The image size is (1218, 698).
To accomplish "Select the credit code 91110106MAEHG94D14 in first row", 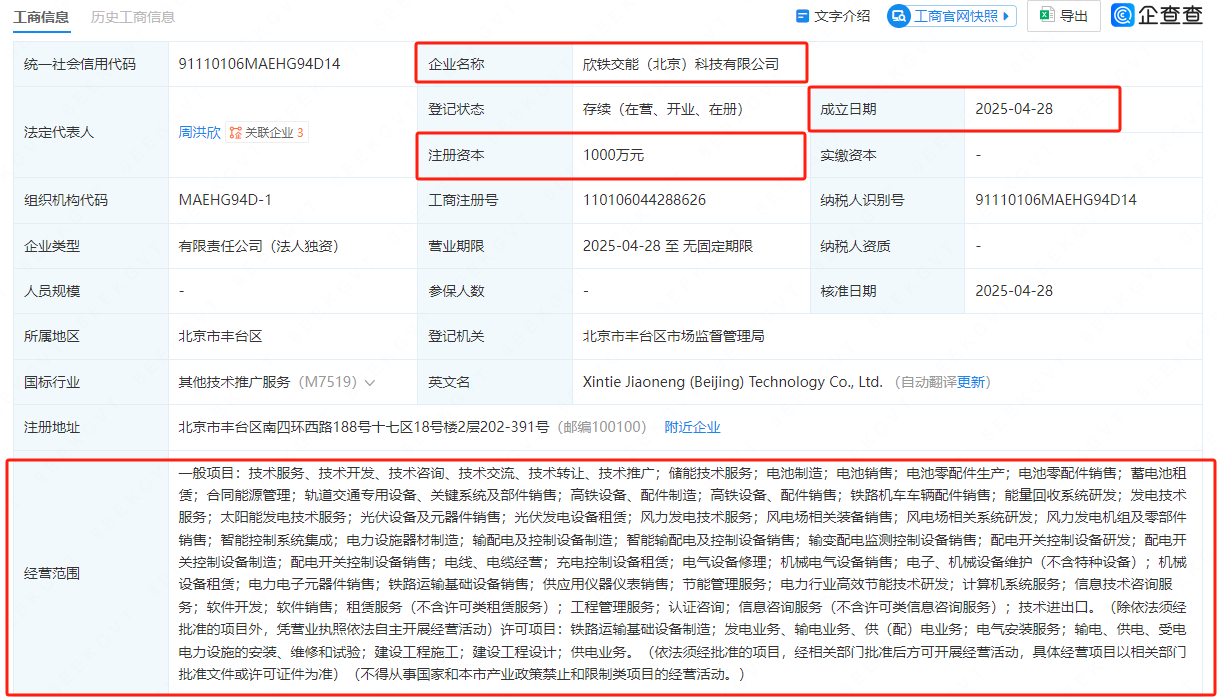I will pyautogui.click(x=259, y=64).
